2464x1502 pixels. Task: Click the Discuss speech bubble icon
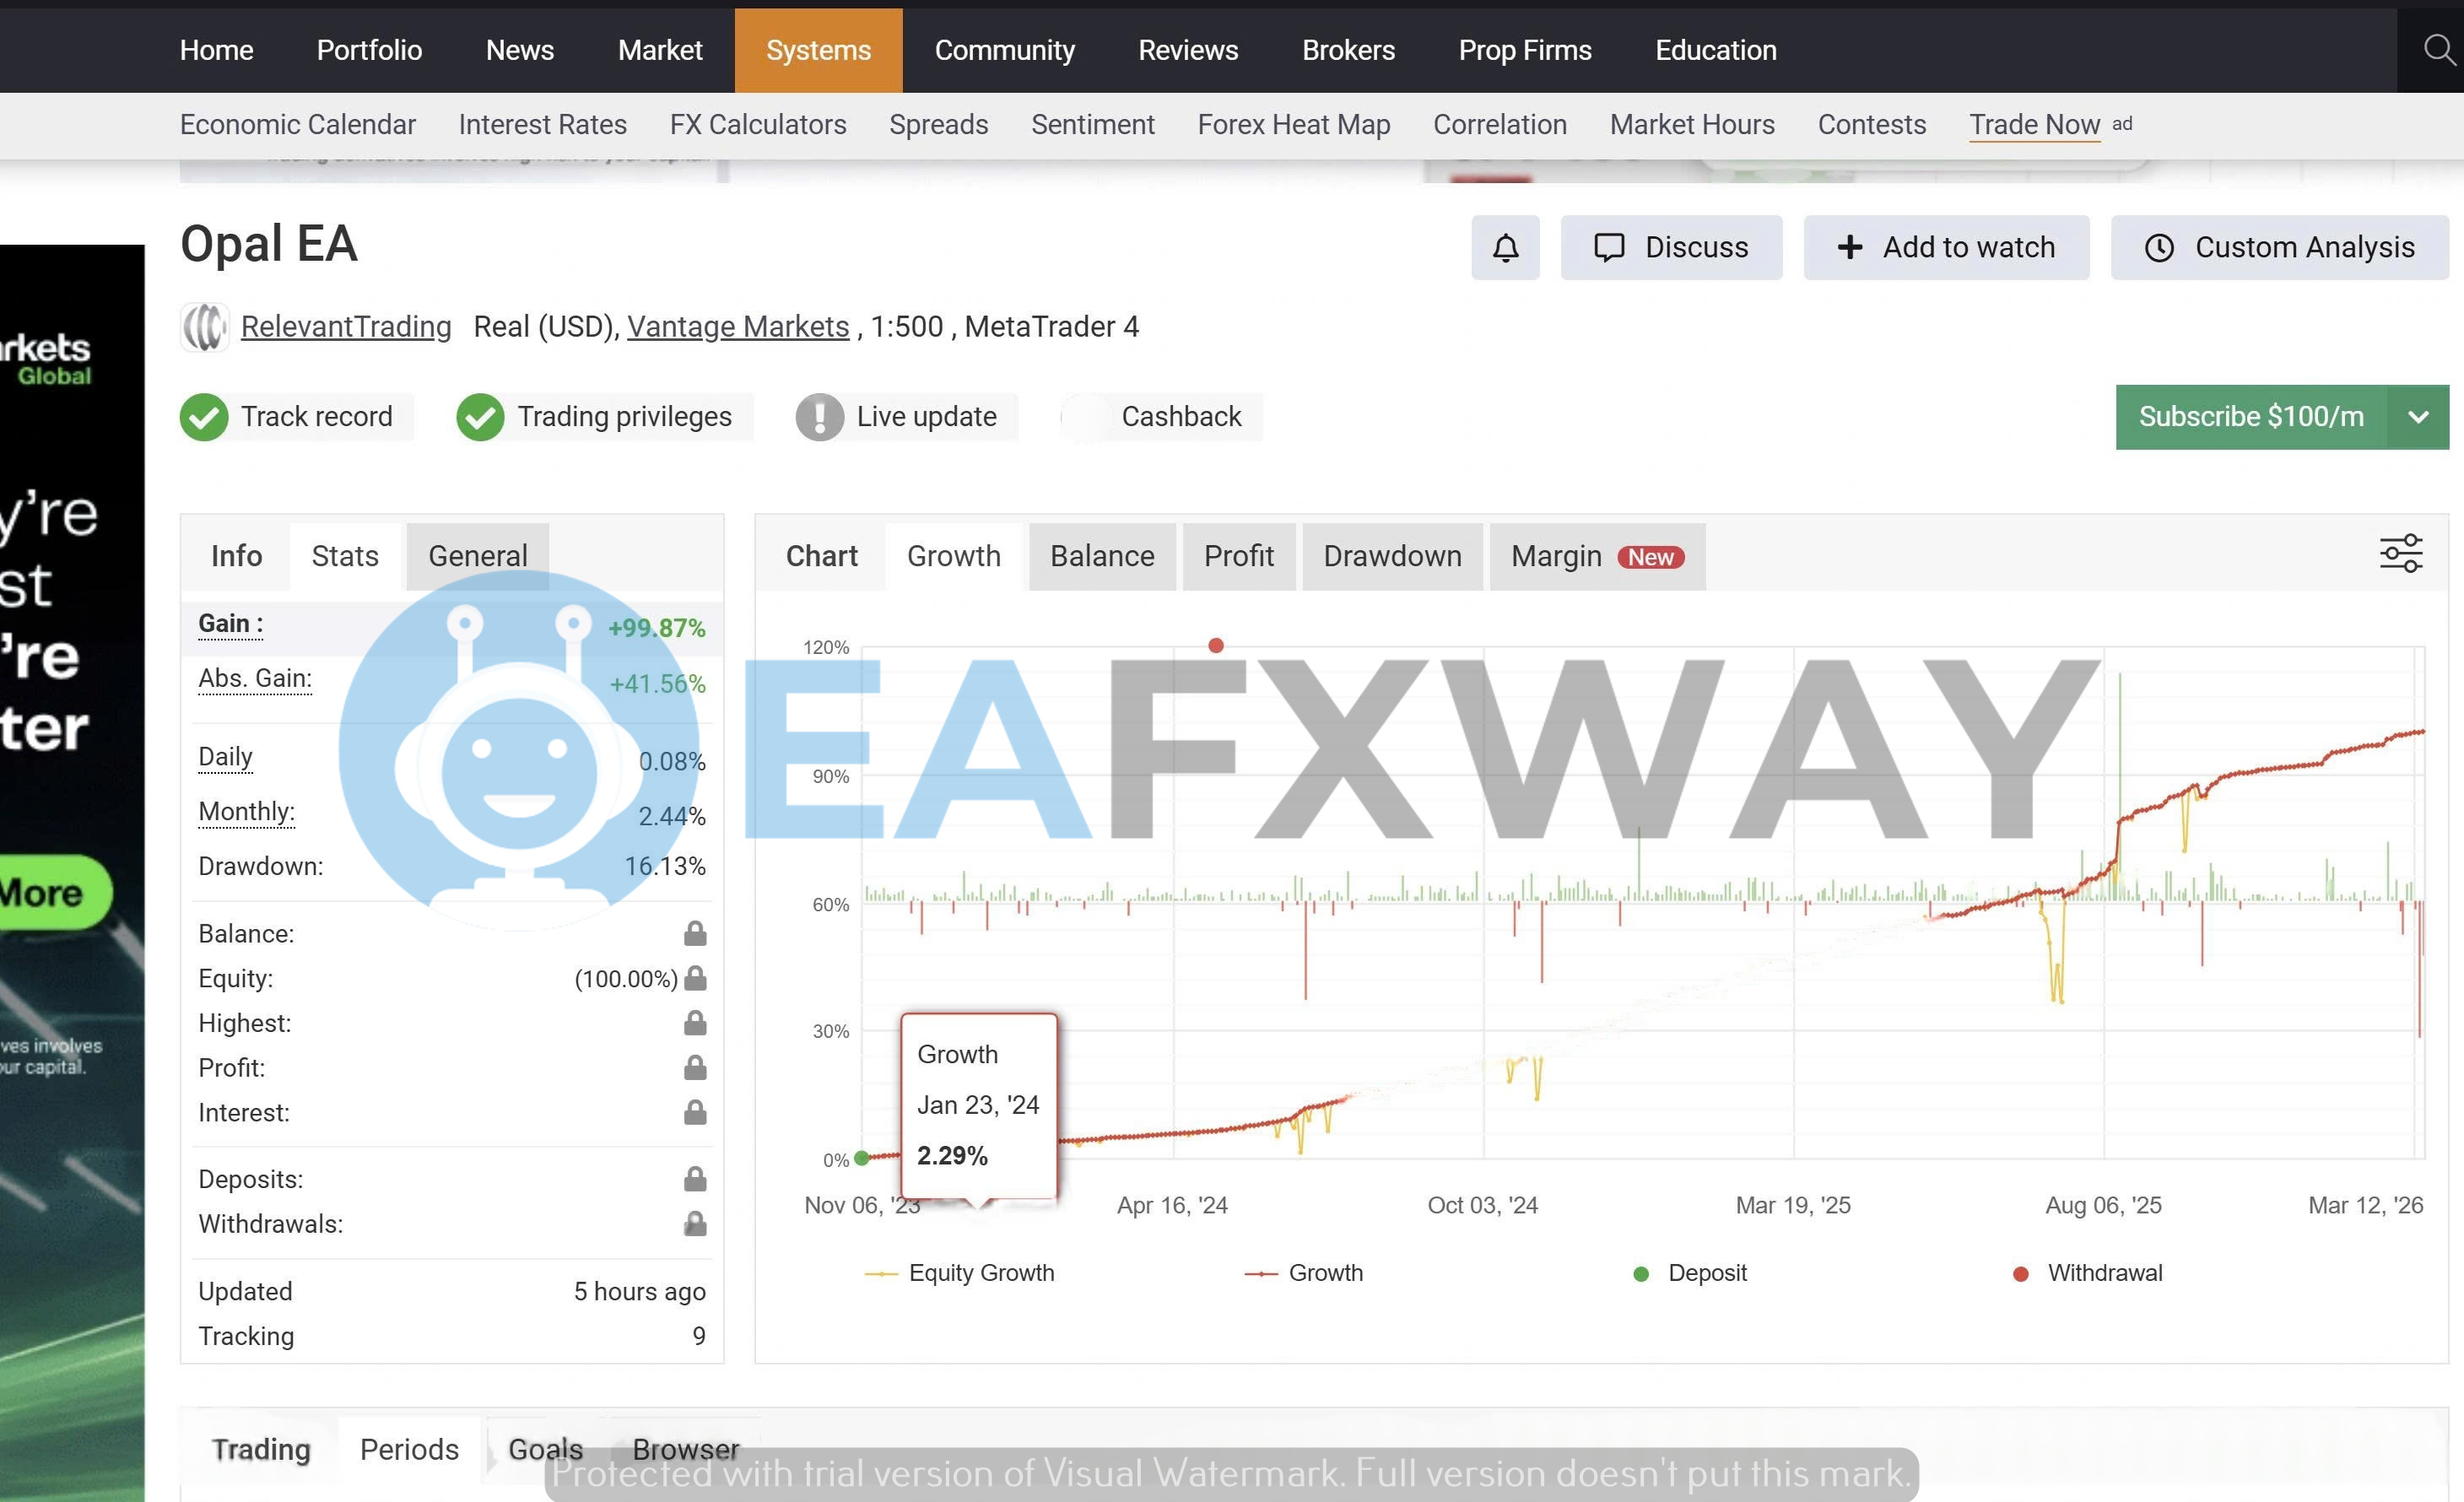tap(1611, 247)
